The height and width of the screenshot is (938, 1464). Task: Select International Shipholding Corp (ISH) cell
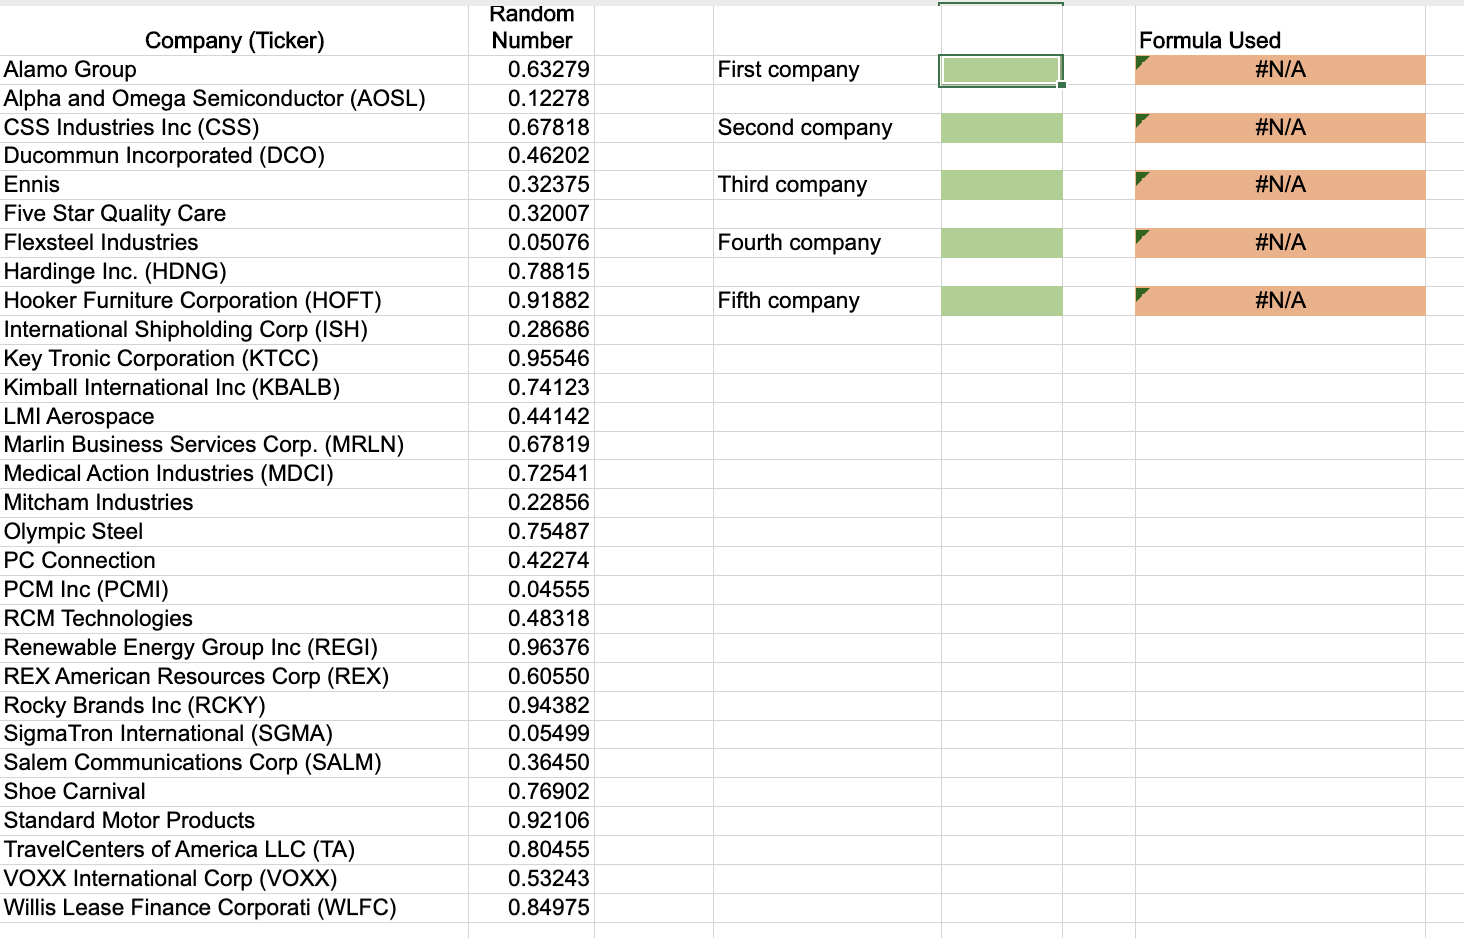[234, 330]
